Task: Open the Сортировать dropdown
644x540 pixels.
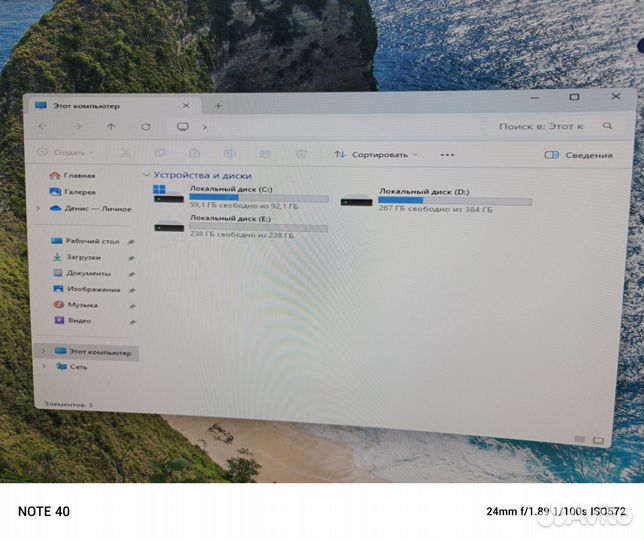Action: [376, 155]
